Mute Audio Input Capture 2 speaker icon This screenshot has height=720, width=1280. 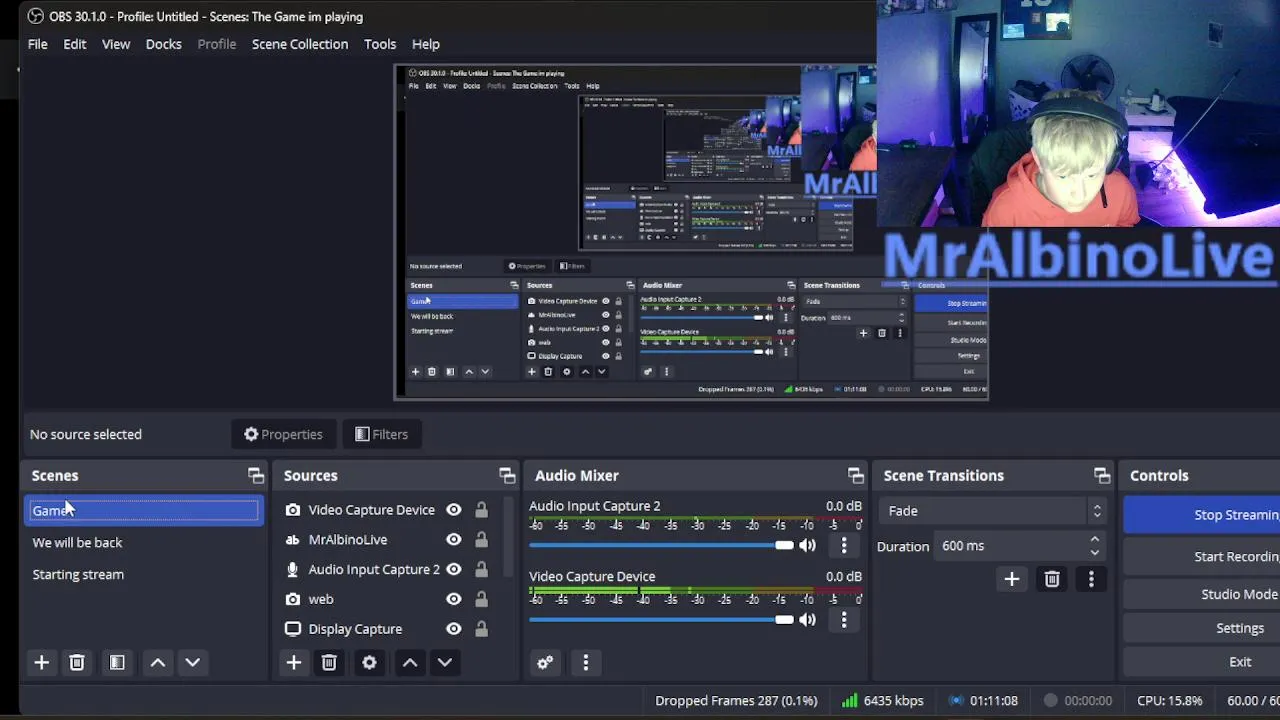(x=807, y=545)
